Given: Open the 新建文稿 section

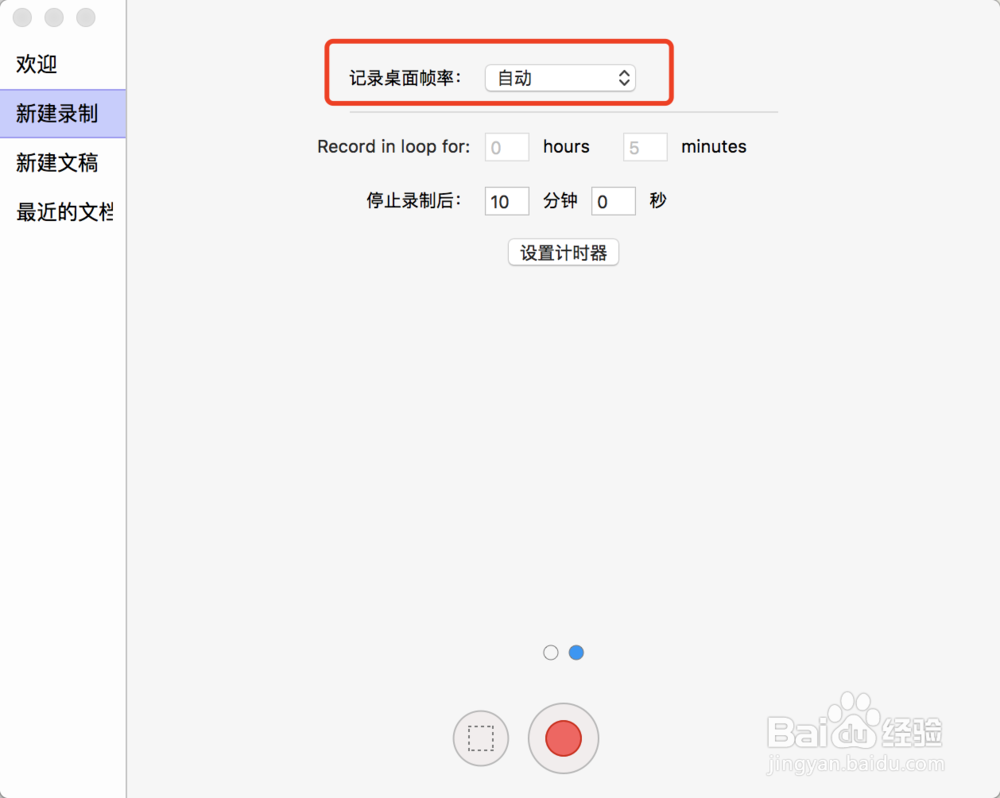Looking at the screenshot, I should pyautogui.click(x=55, y=163).
